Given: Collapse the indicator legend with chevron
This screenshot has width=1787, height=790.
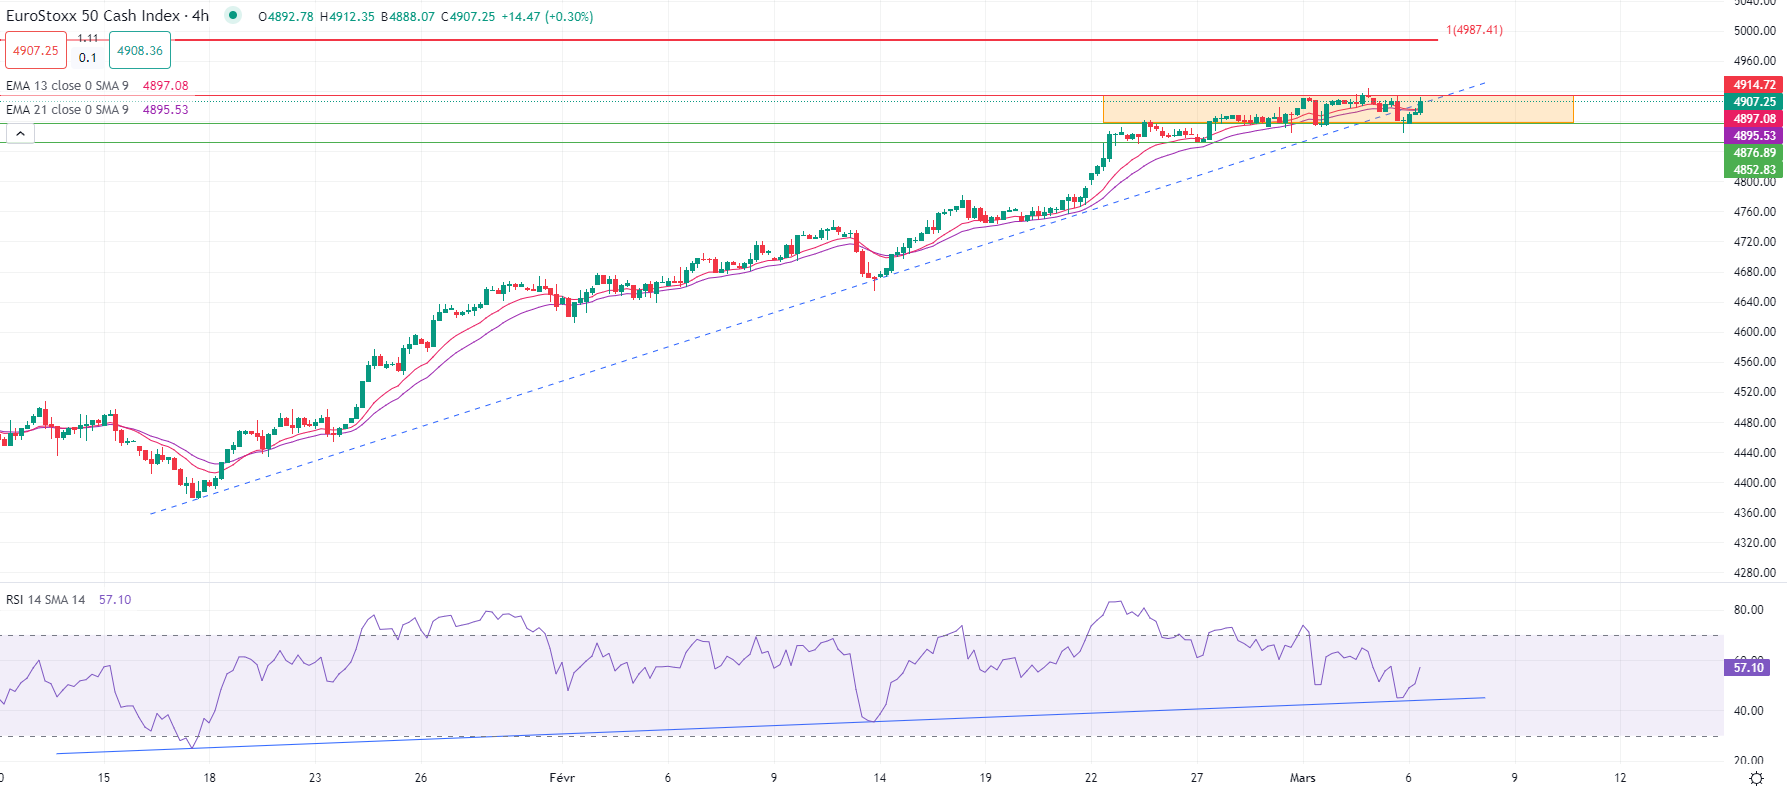Looking at the screenshot, I should (x=20, y=133).
